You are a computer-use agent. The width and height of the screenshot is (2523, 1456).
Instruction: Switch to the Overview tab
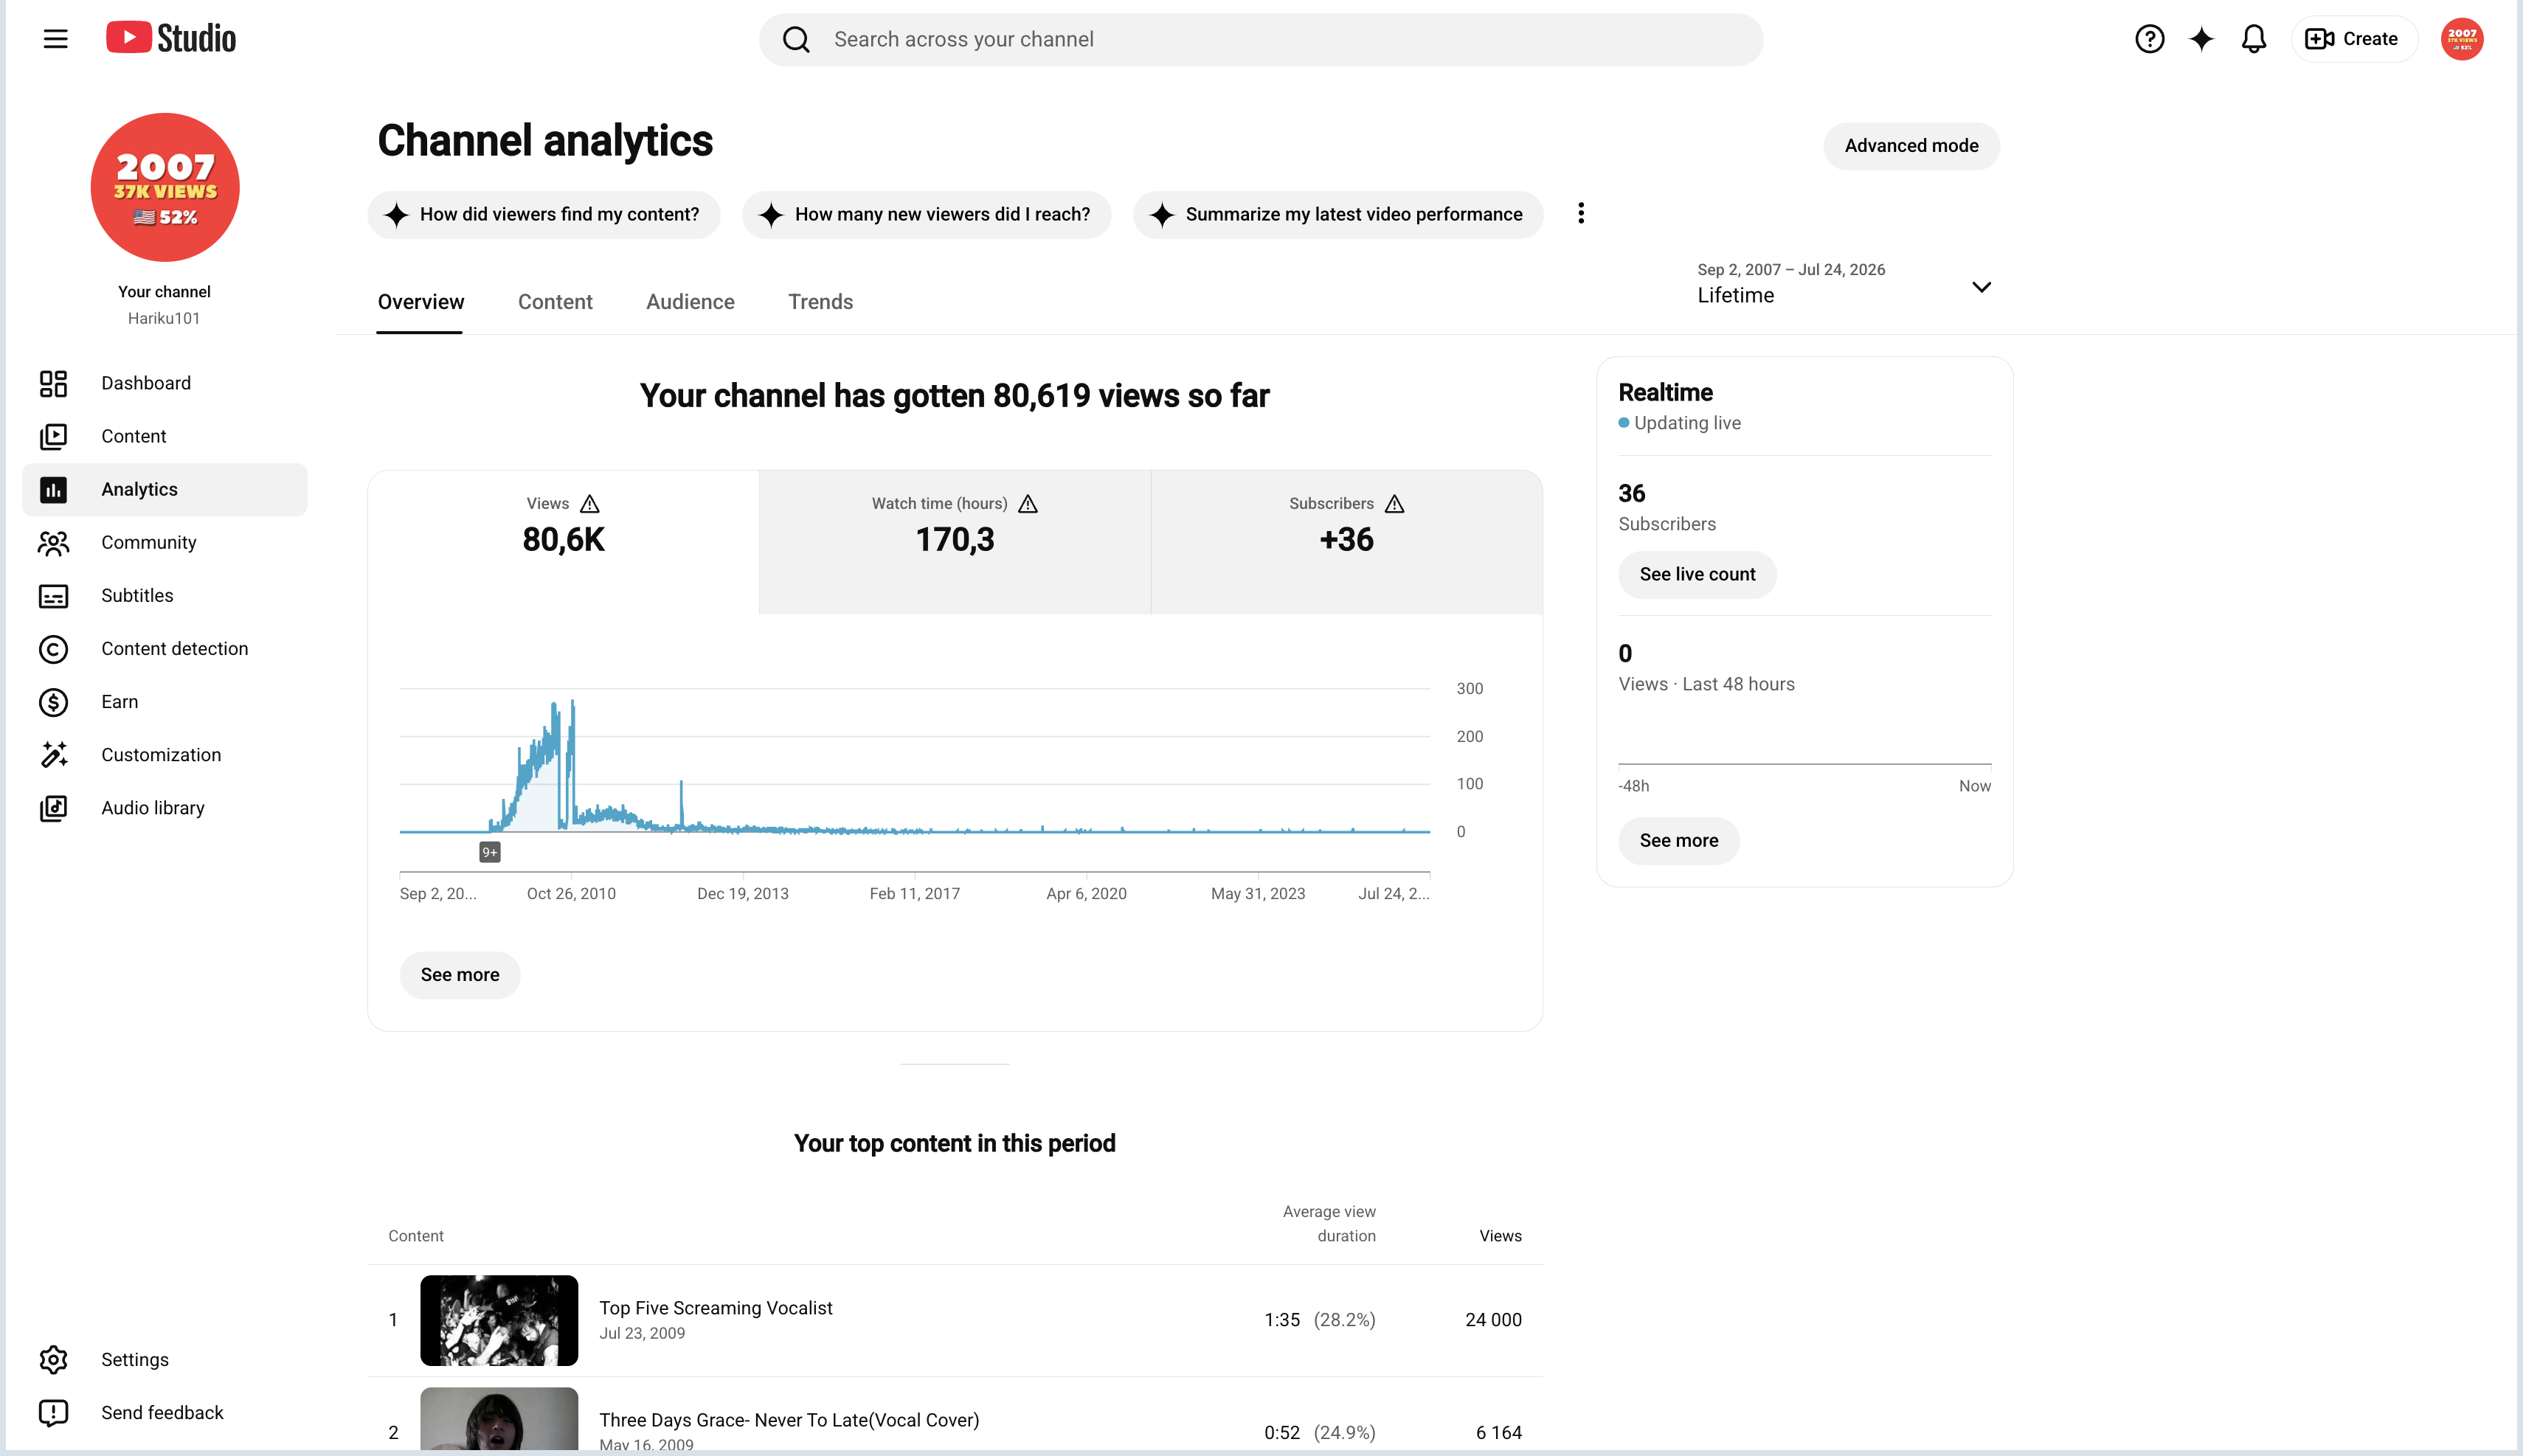(420, 302)
